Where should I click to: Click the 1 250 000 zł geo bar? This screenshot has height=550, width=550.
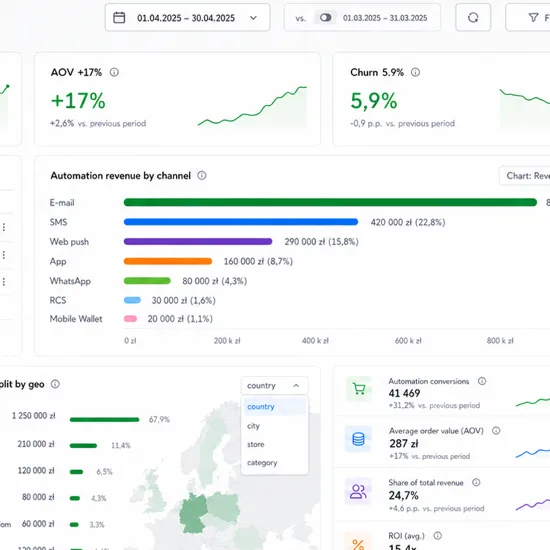(105, 420)
